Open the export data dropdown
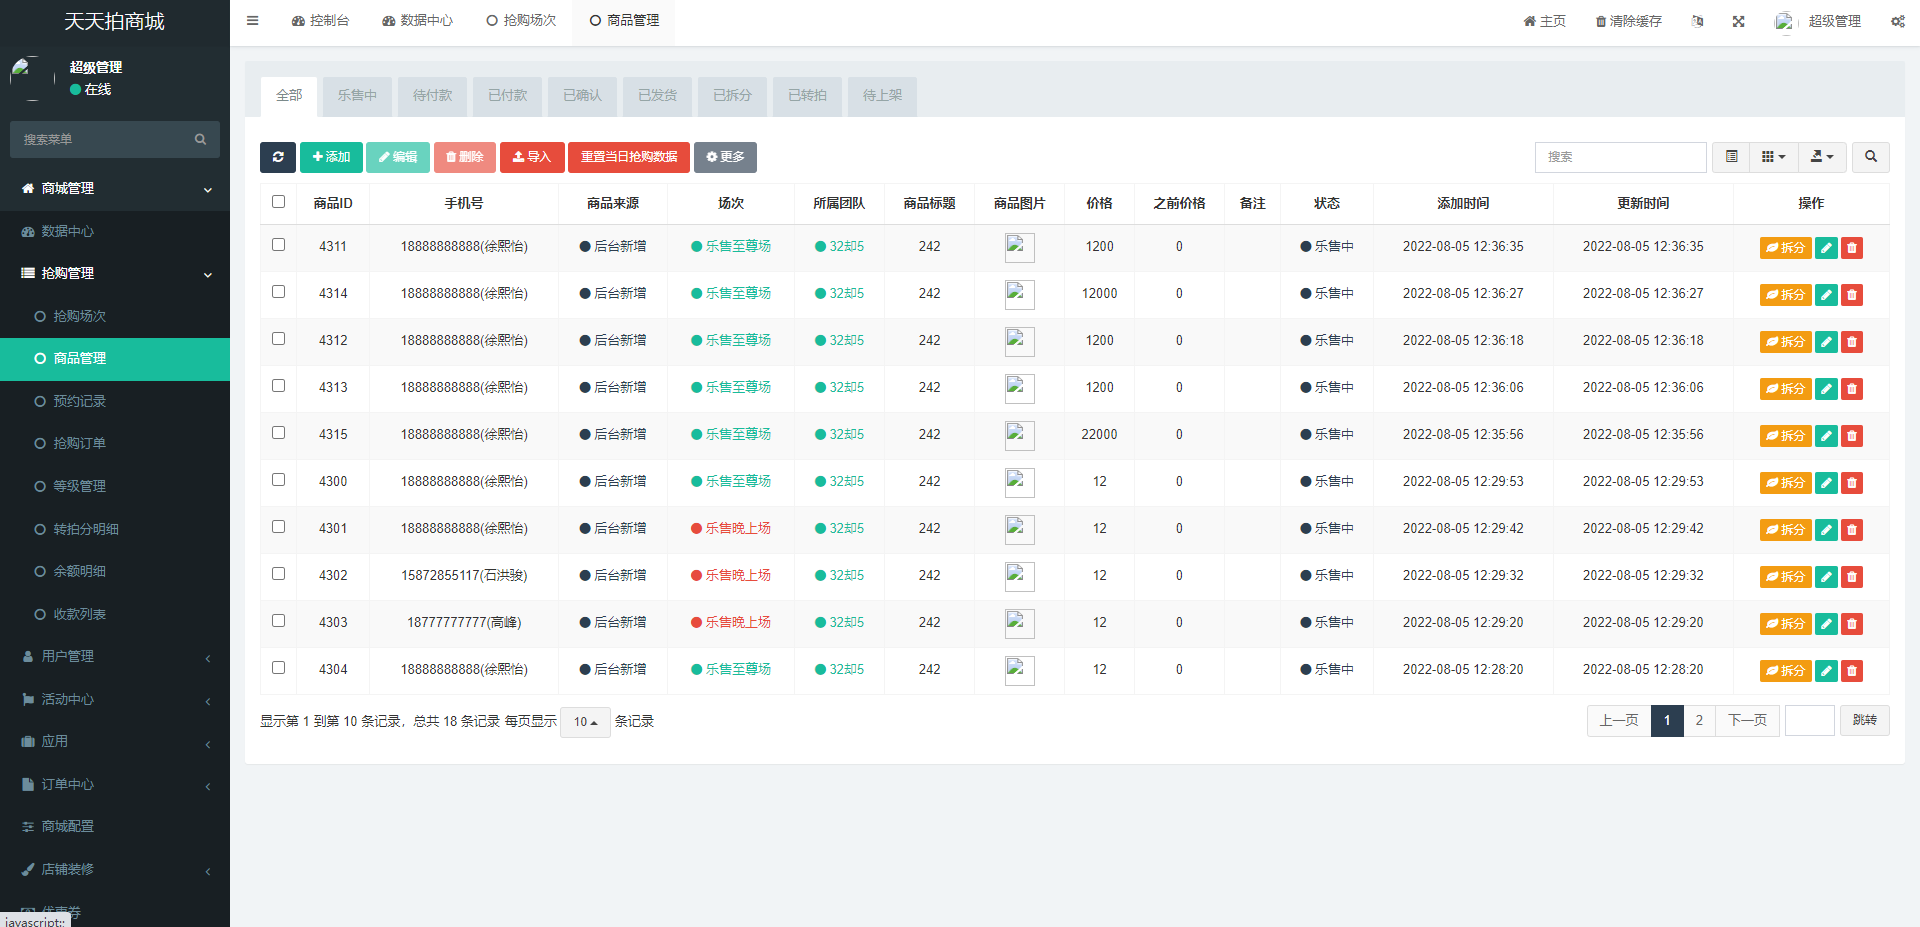1920x927 pixels. tap(1822, 157)
